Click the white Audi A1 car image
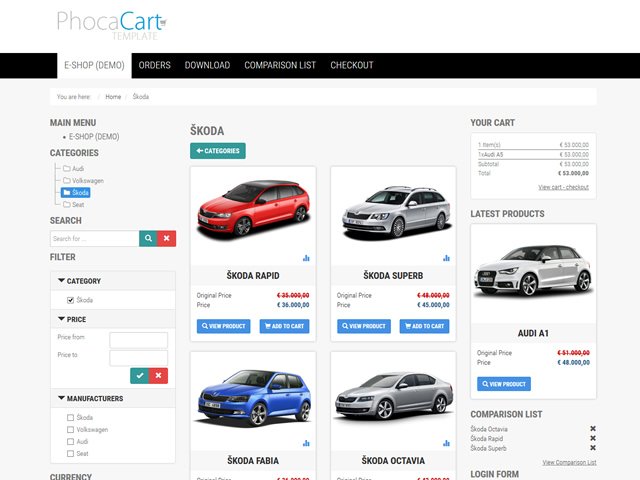Image resolution: width=640 pixels, height=480 pixels. pos(533,270)
